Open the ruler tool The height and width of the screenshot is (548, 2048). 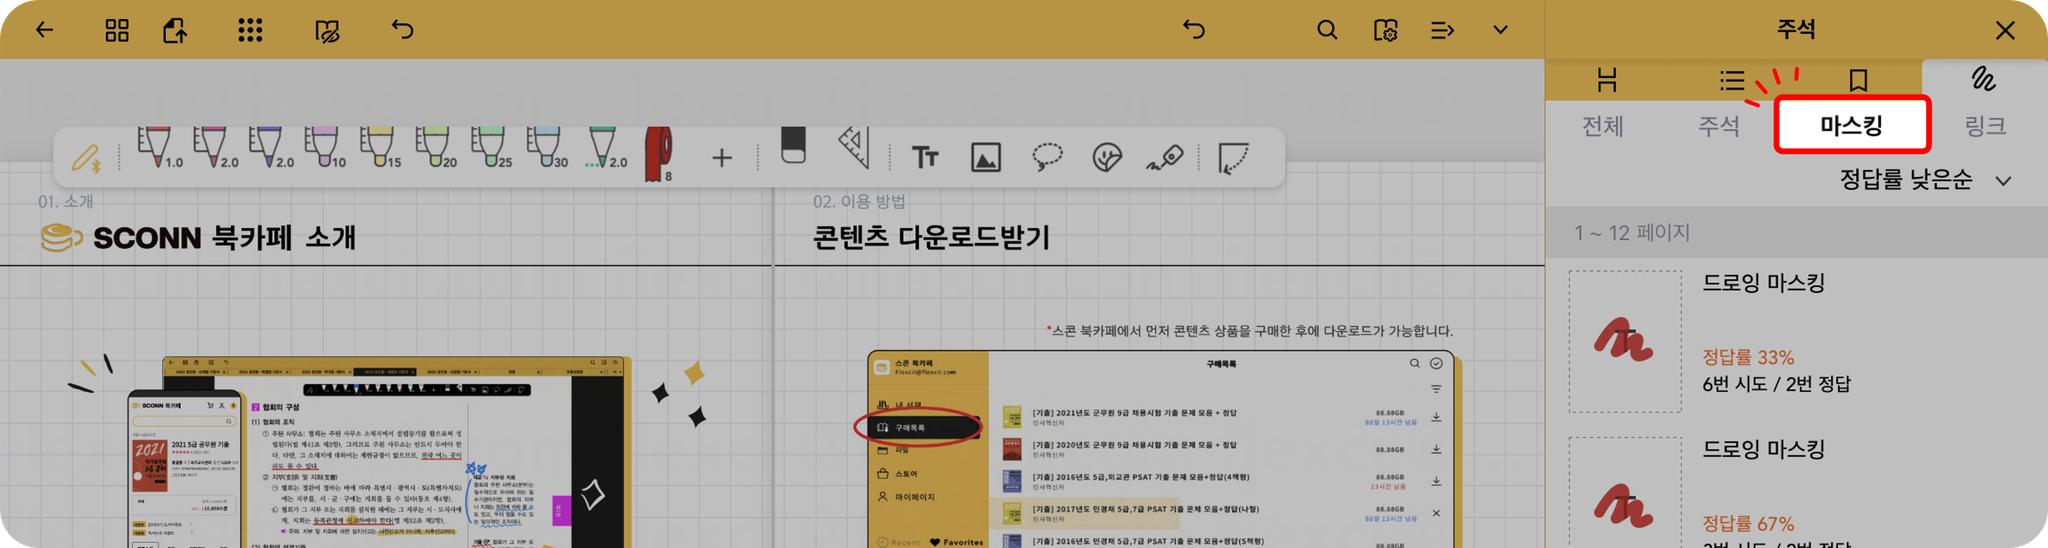(x=854, y=148)
